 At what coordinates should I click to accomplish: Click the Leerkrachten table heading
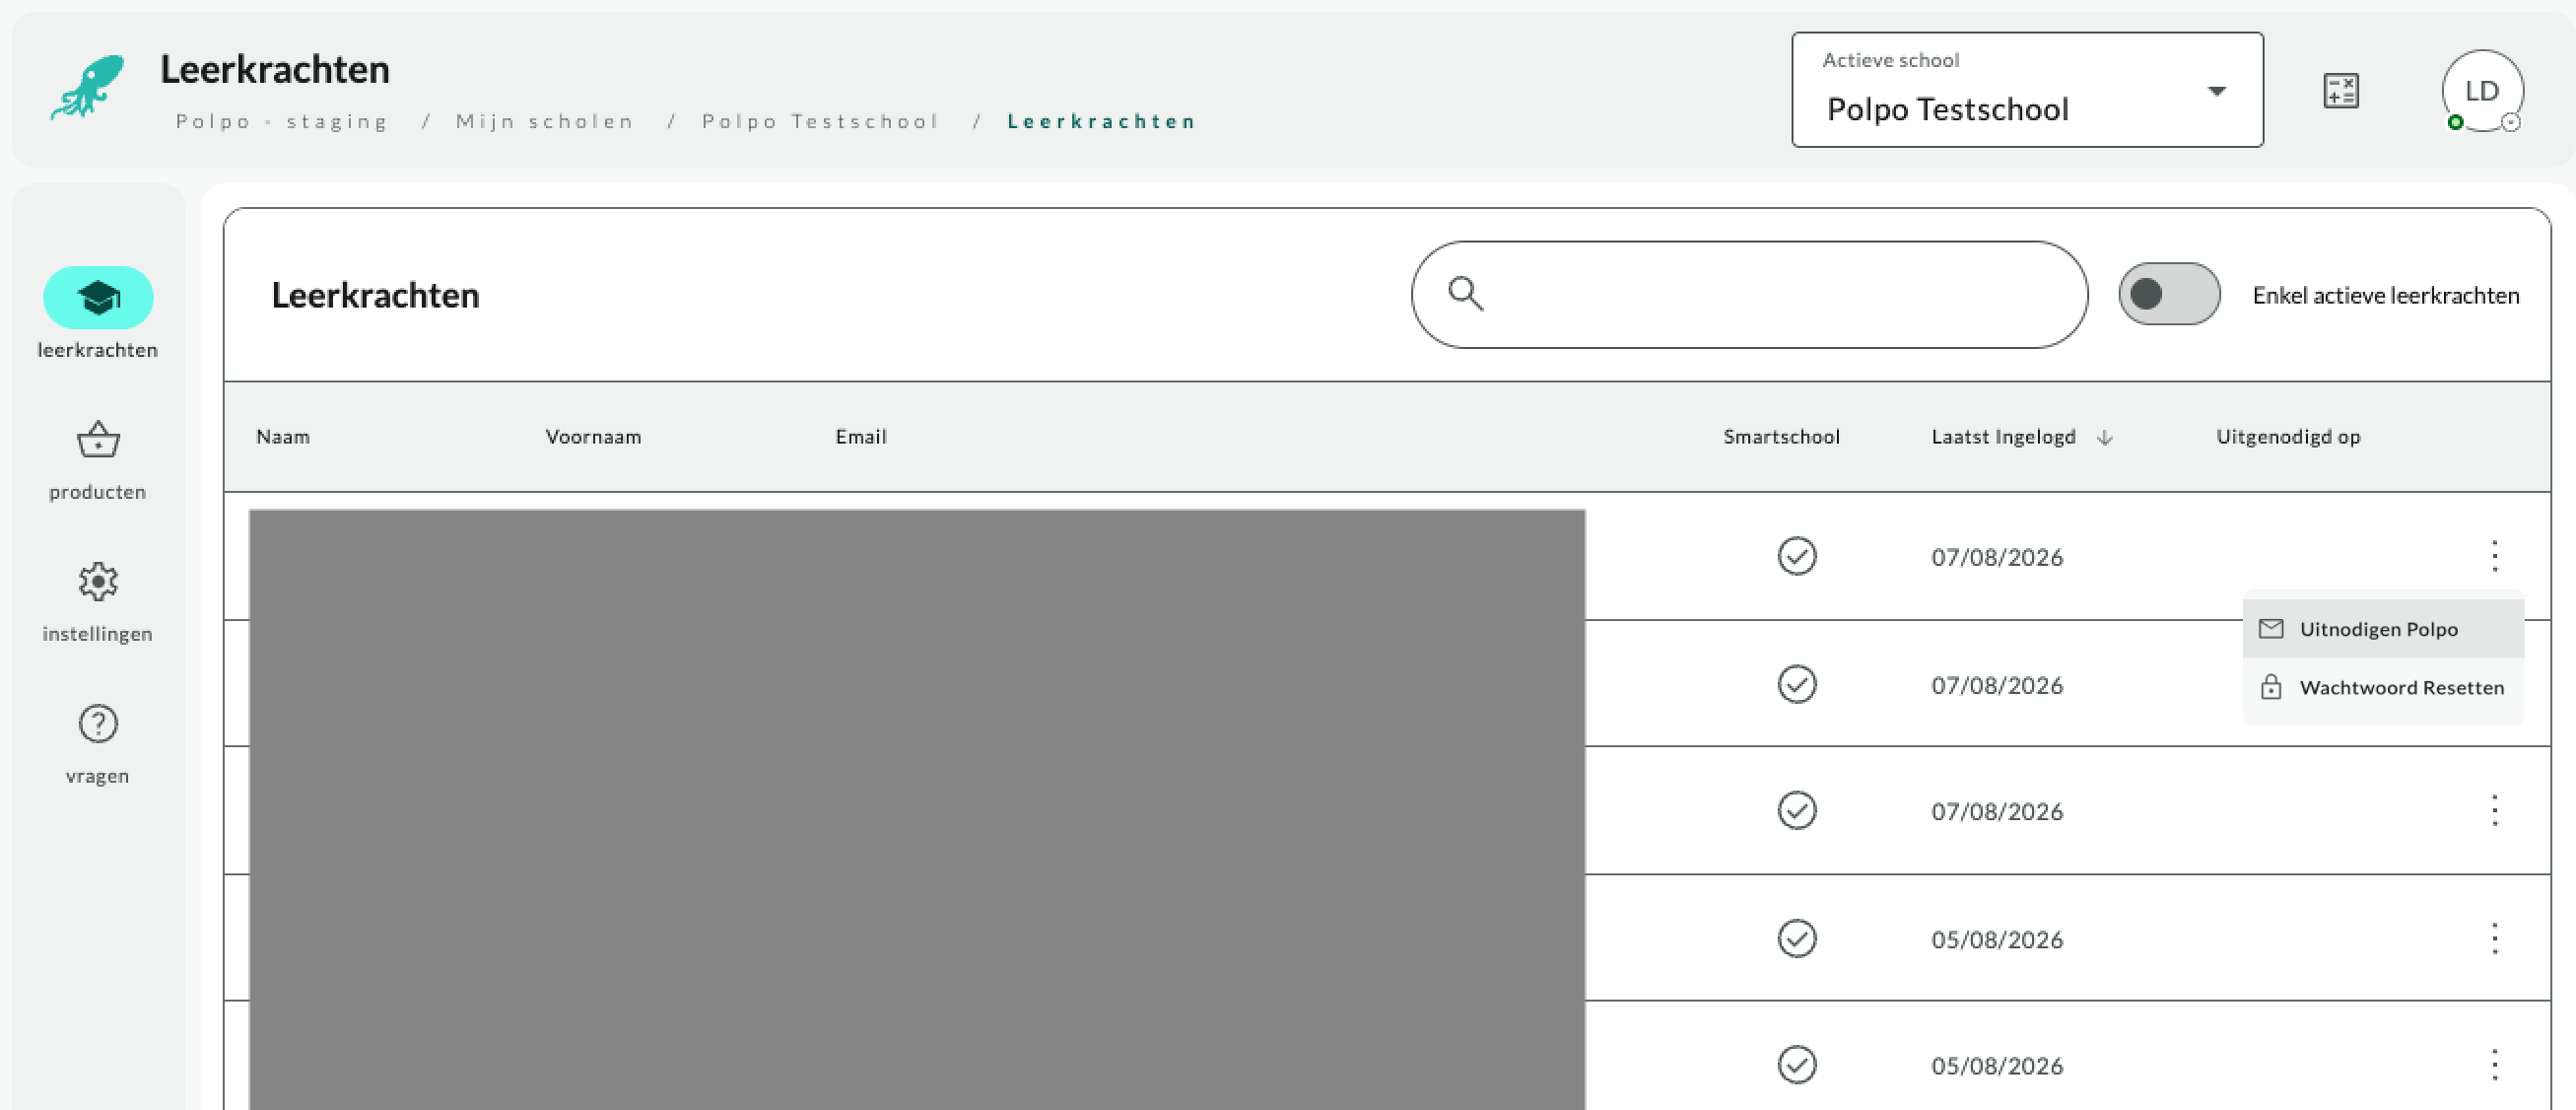tap(375, 295)
